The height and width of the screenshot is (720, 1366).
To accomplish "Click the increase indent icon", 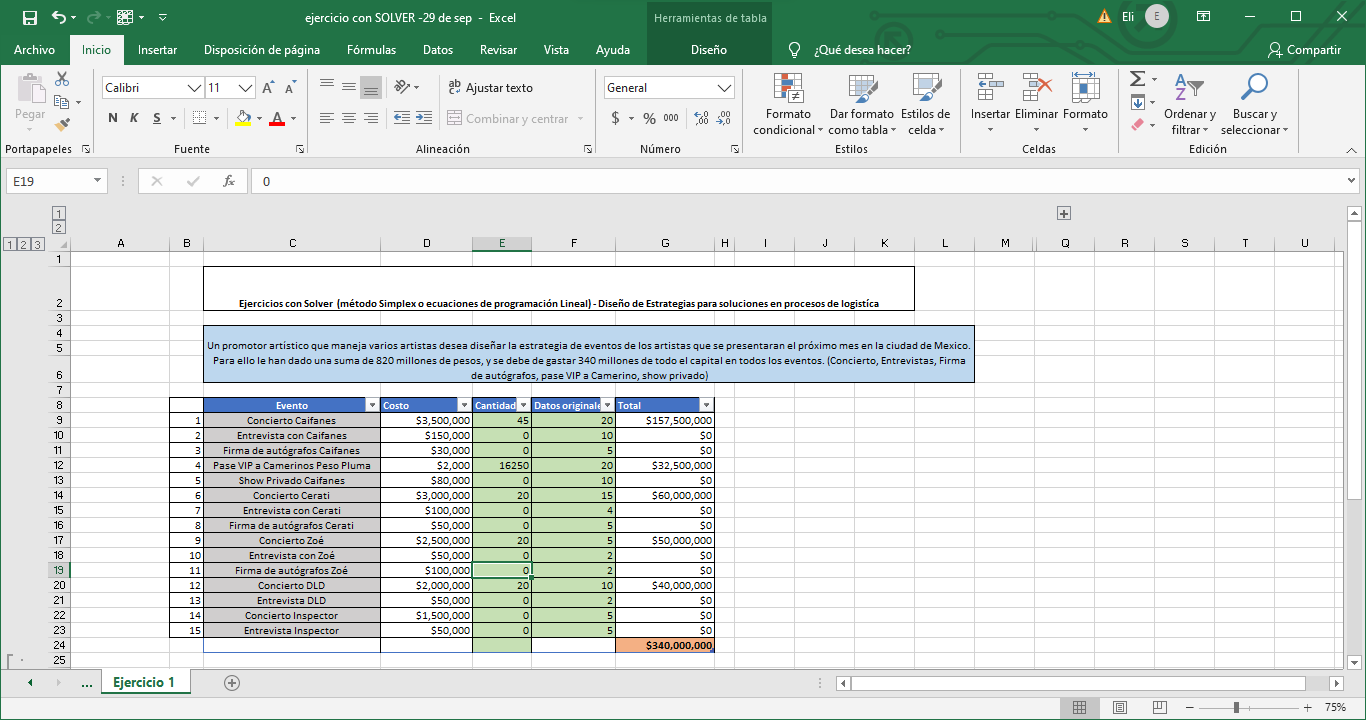I will [x=423, y=118].
